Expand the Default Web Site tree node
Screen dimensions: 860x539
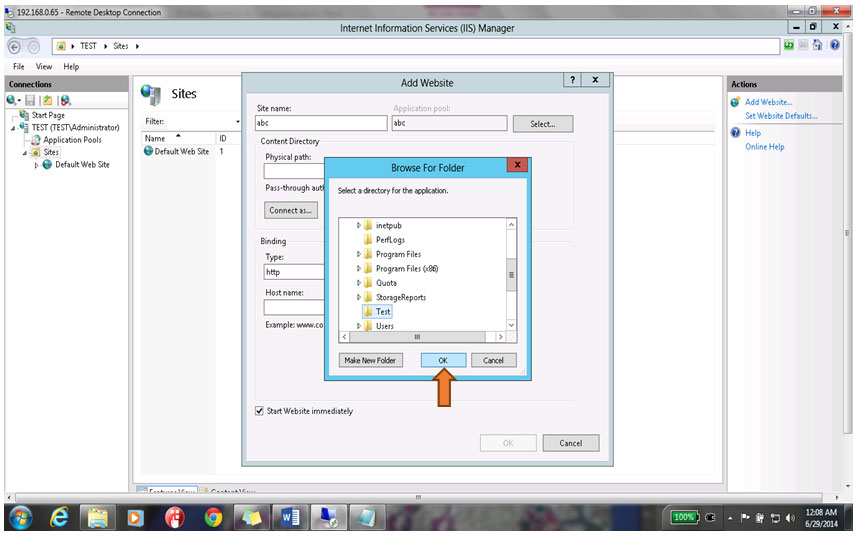[x=36, y=165]
